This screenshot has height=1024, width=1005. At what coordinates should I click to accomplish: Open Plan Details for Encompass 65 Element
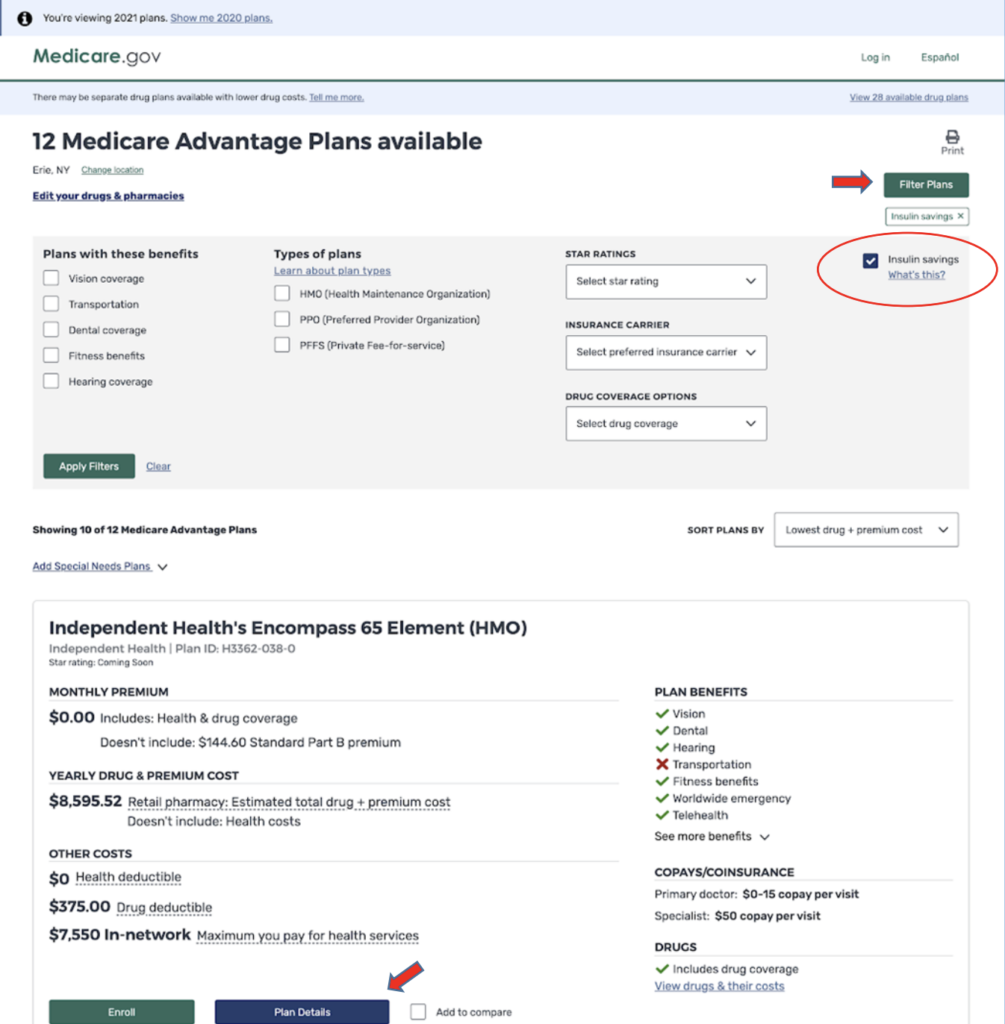click(302, 1012)
